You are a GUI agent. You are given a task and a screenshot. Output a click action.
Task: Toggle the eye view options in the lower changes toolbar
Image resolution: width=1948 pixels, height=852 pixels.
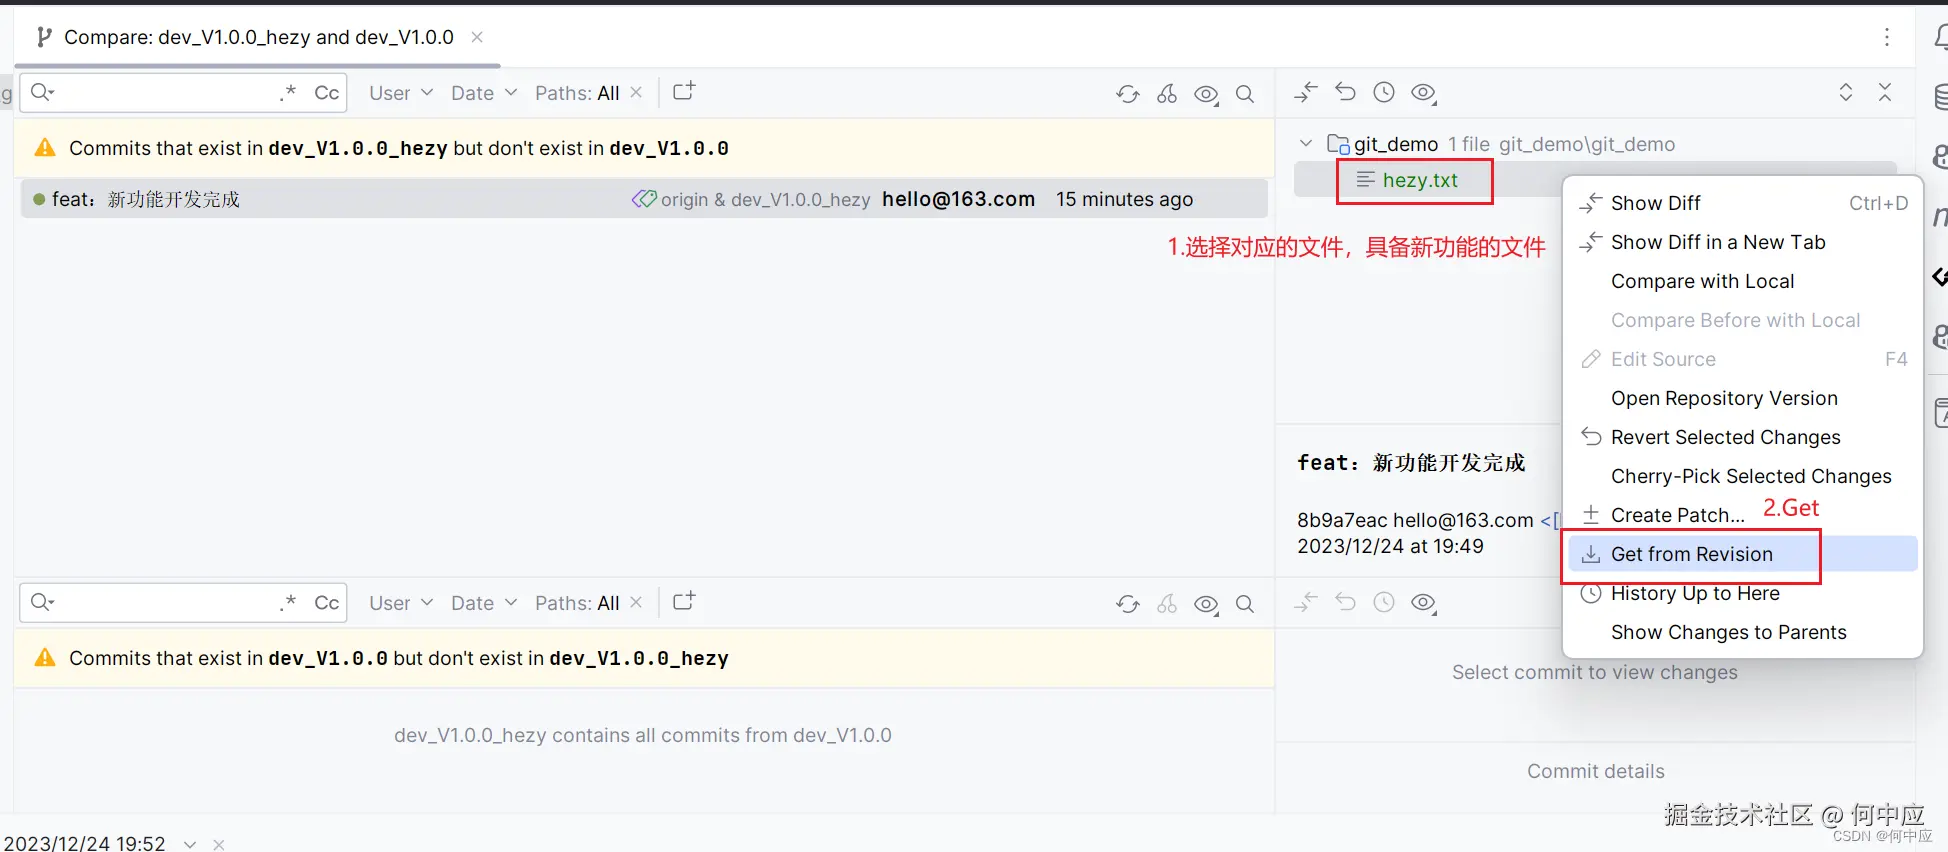coord(1424,603)
